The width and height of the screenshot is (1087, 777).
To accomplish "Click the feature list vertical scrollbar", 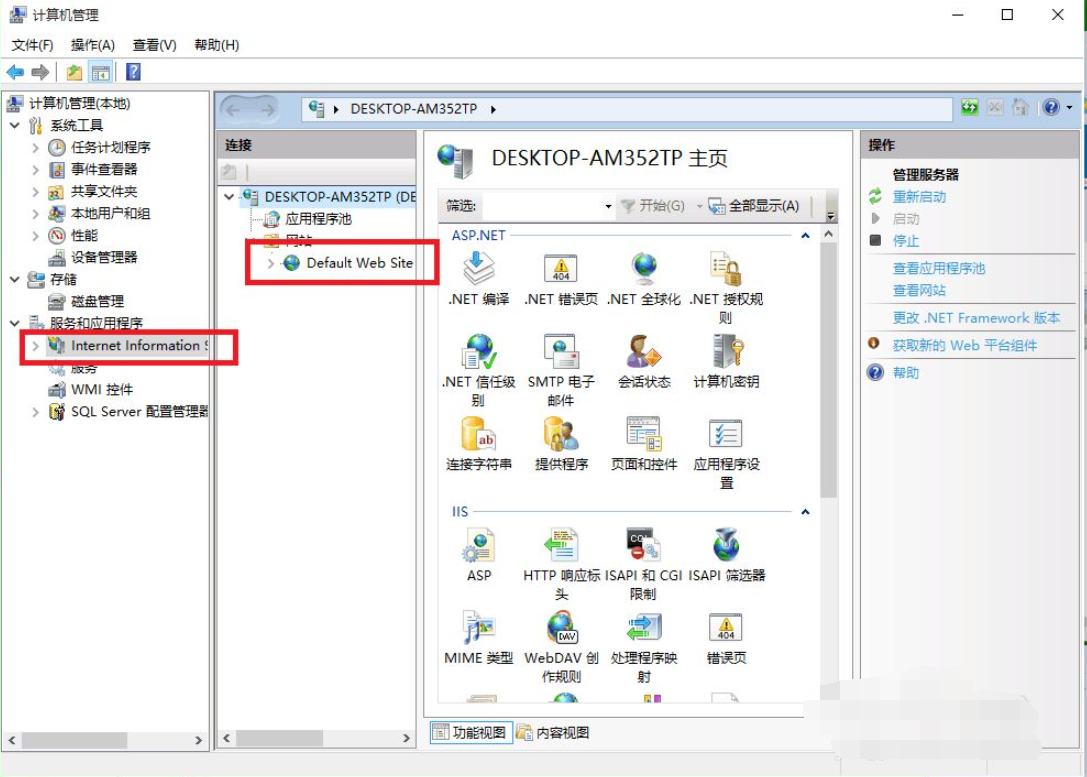I will pos(828,369).
